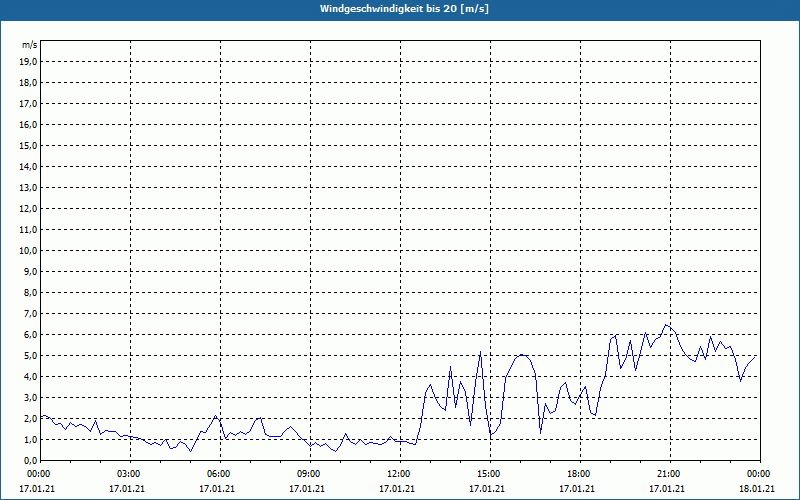Select the 14,0 y-axis label
The image size is (800, 500).
28,166
